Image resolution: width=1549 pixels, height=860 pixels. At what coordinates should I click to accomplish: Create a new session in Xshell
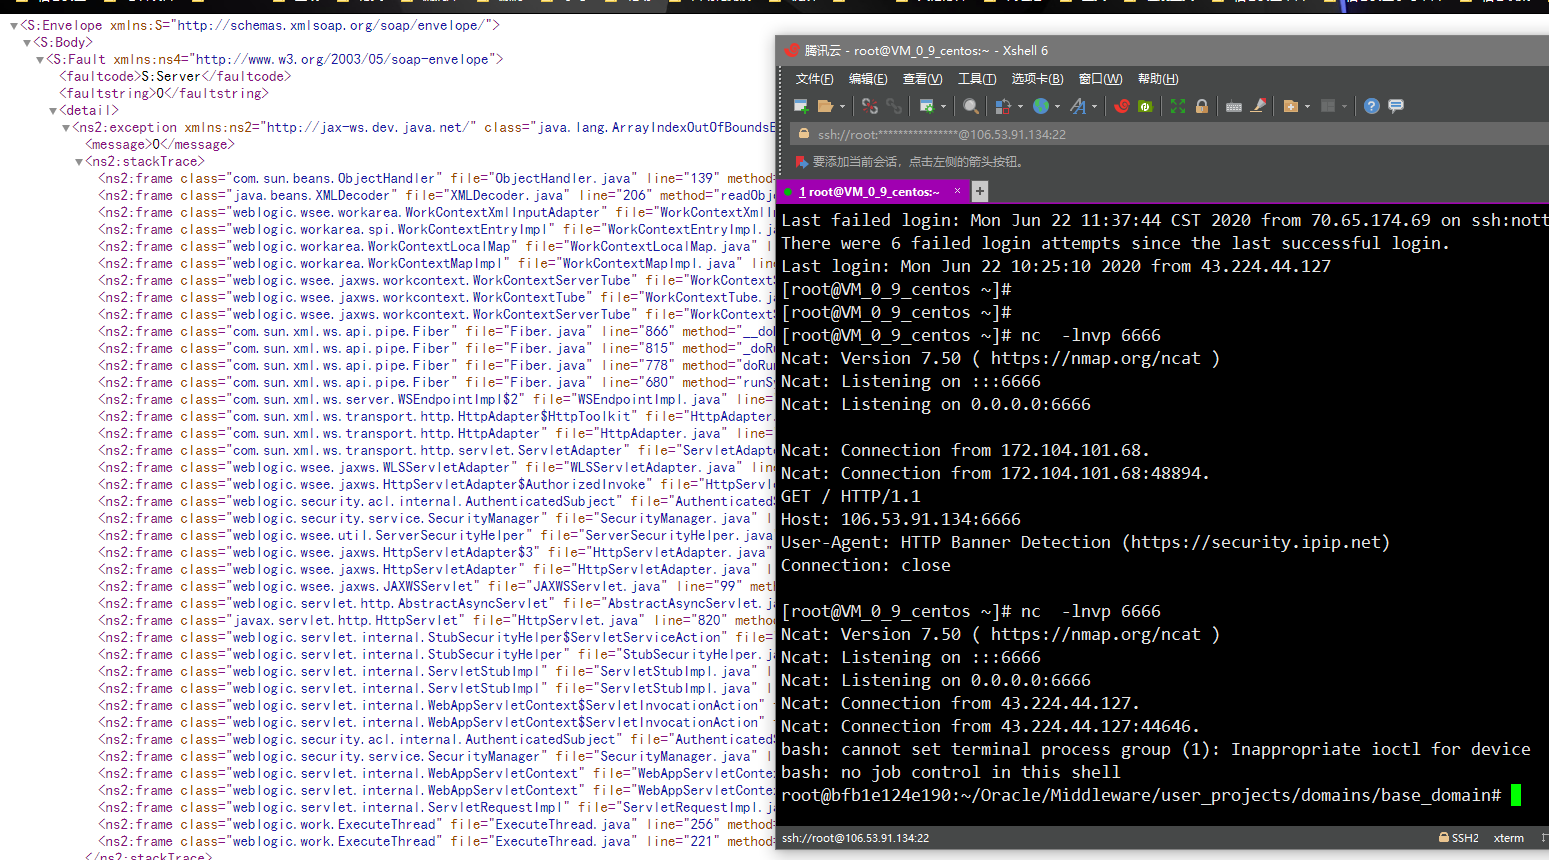[x=801, y=106]
